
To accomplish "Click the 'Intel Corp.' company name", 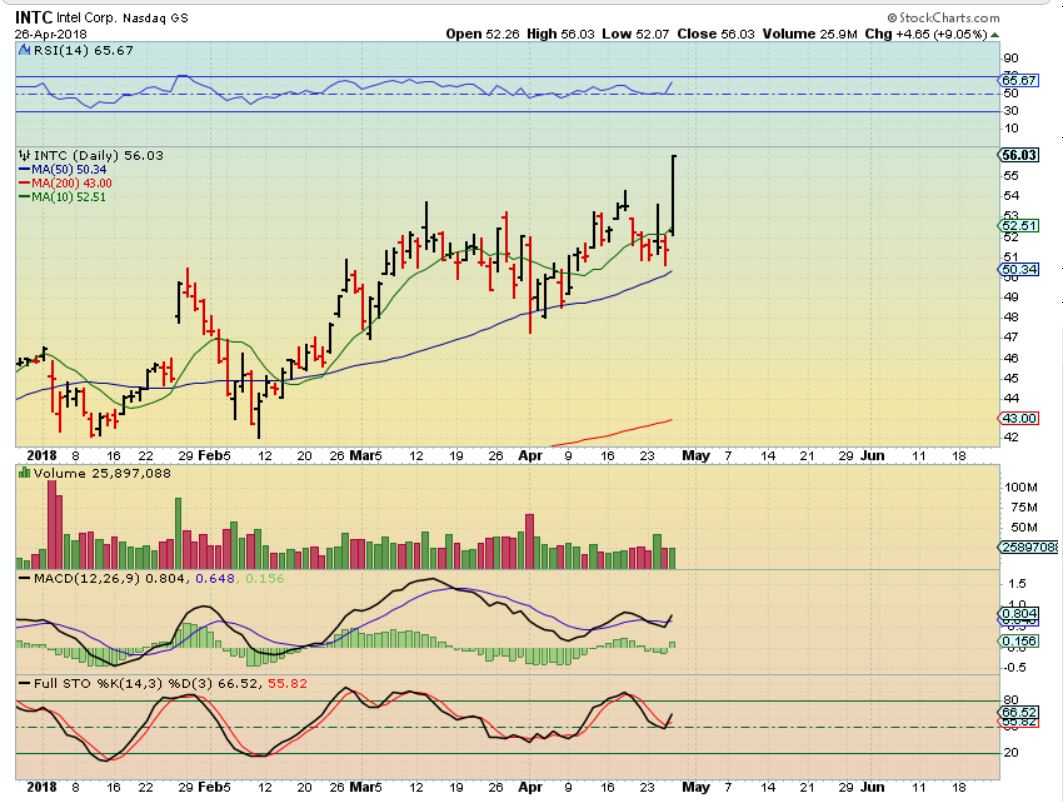I will click(87, 18).
